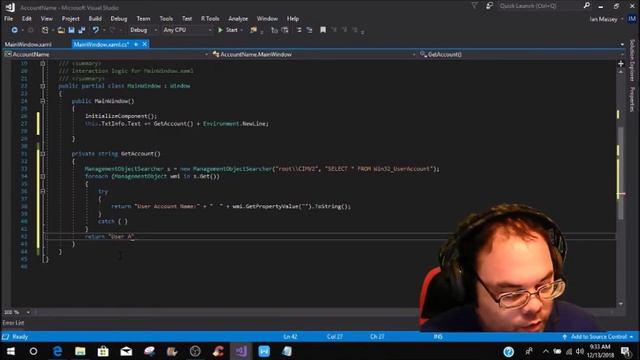Viewport: 640px width, 360px height.
Task: Click the comment out lines icon
Action: (299, 30)
